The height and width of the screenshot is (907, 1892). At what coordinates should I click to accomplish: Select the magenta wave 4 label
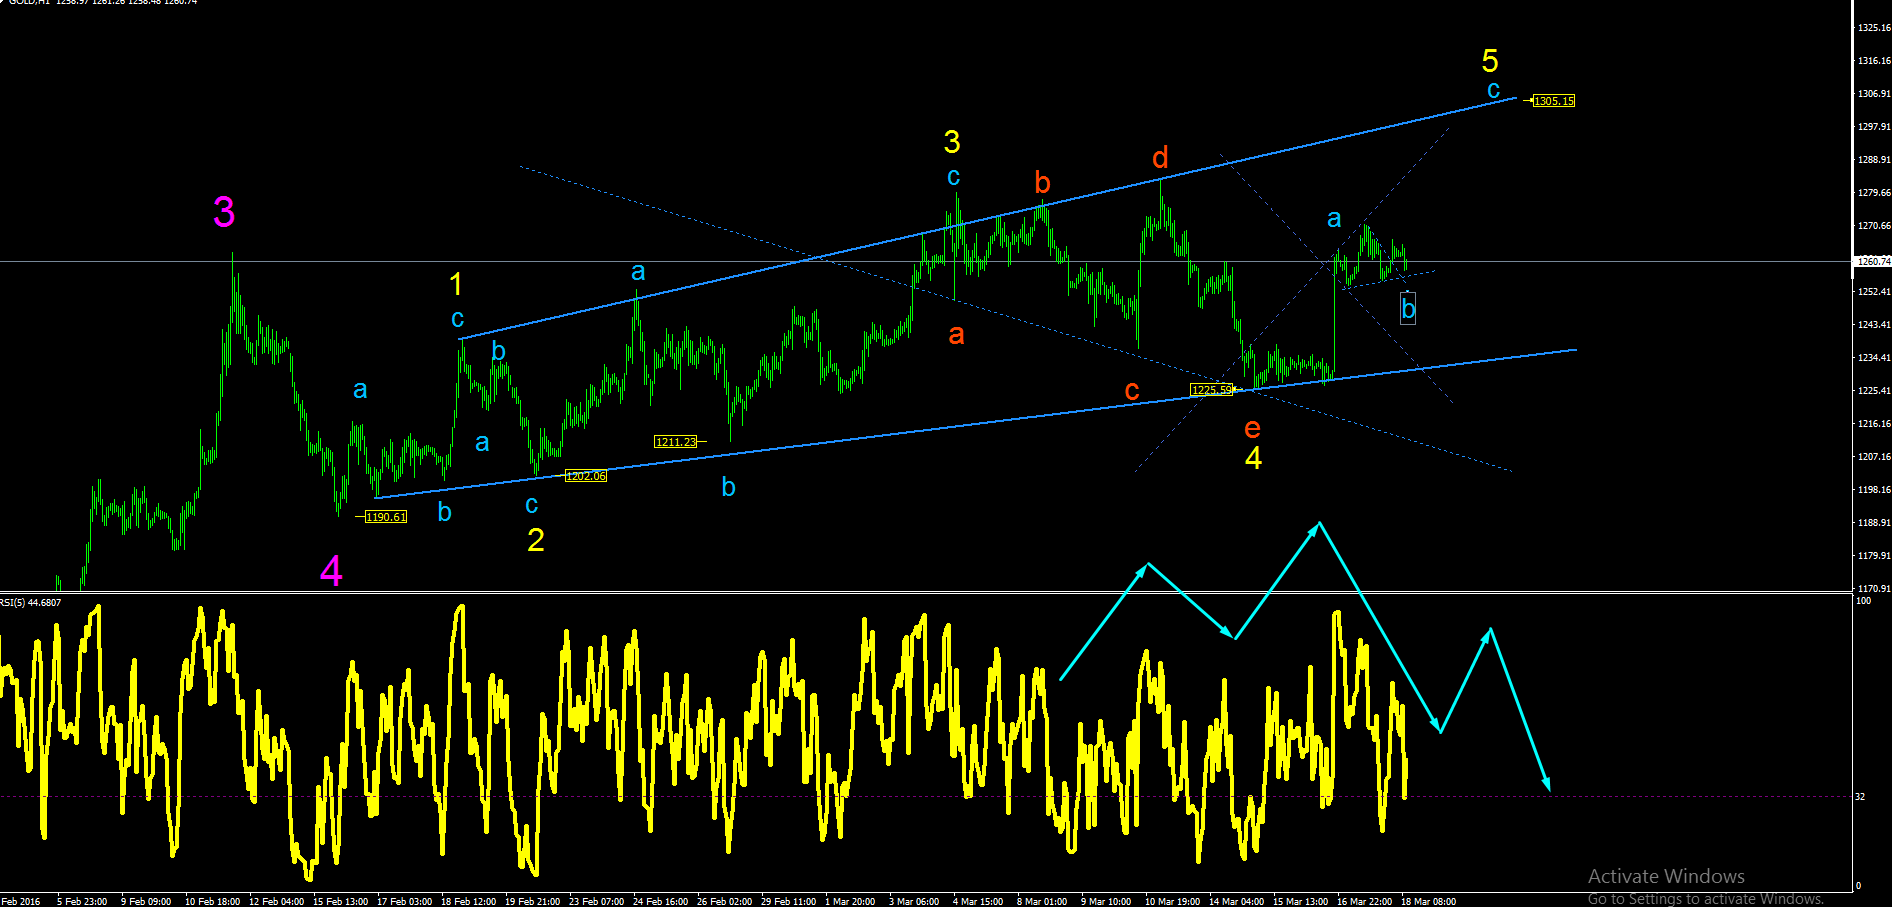(331, 571)
